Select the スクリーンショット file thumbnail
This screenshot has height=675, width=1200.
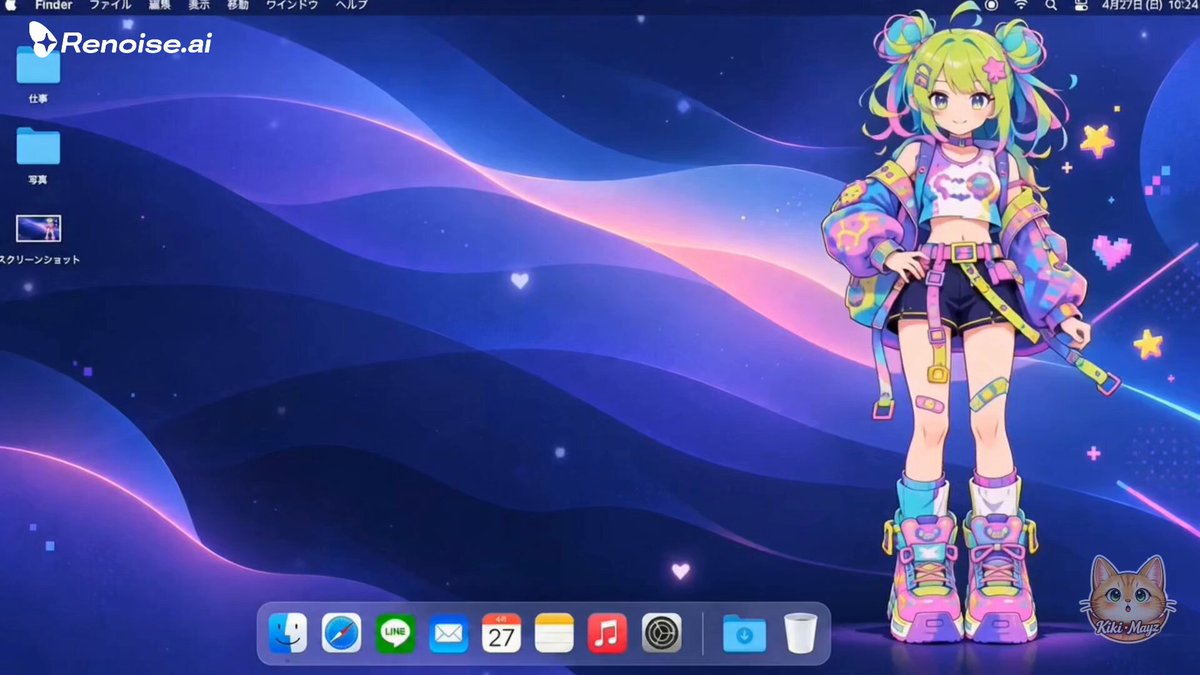(x=39, y=228)
